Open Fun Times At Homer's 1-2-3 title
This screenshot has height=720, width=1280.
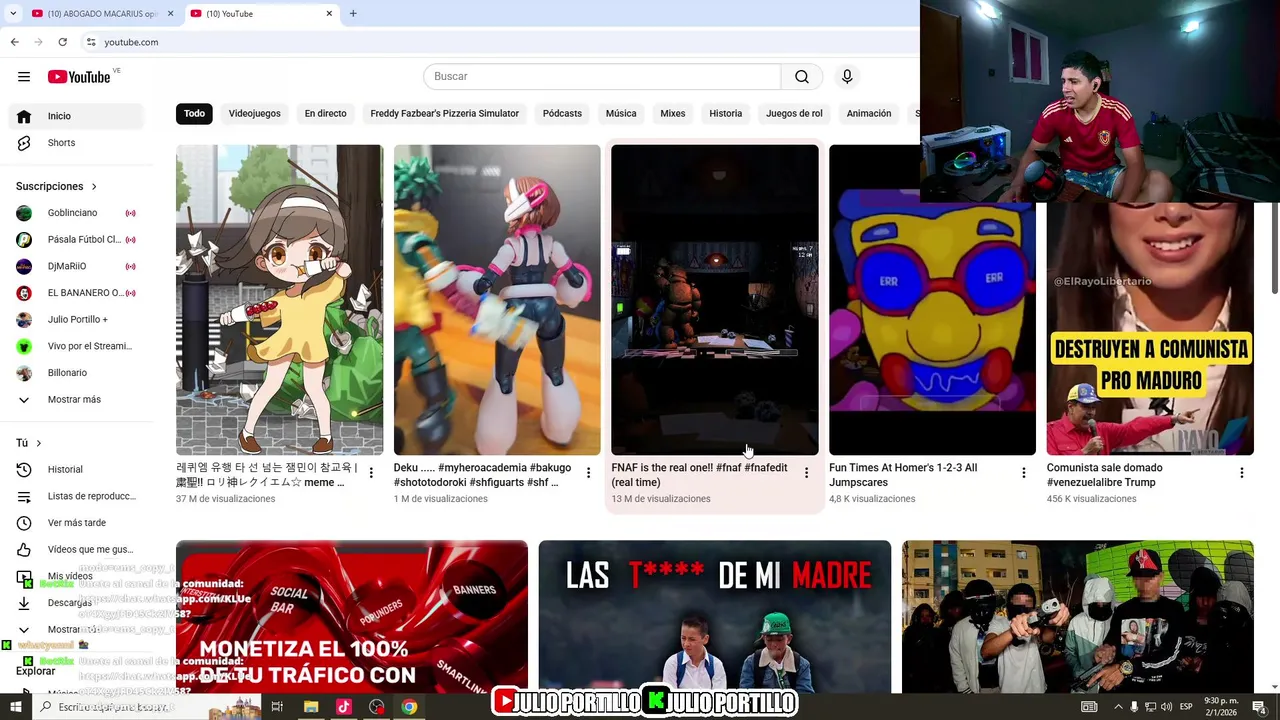[x=903, y=475]
